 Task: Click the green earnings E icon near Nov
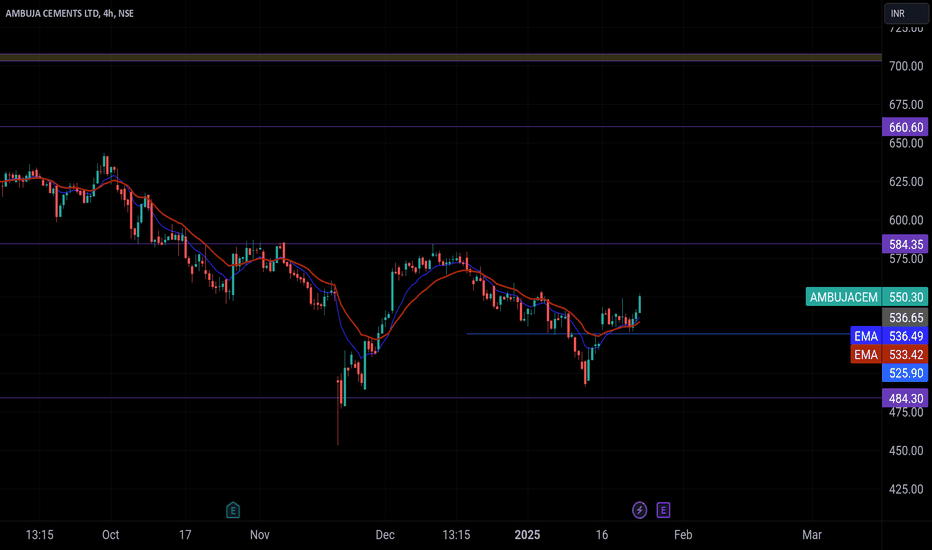click(x=233, y=510)
